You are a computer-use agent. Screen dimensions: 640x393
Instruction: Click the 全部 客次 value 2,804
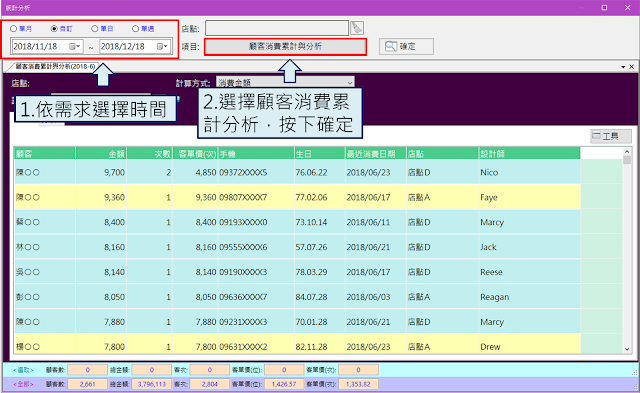click(209, 384)
